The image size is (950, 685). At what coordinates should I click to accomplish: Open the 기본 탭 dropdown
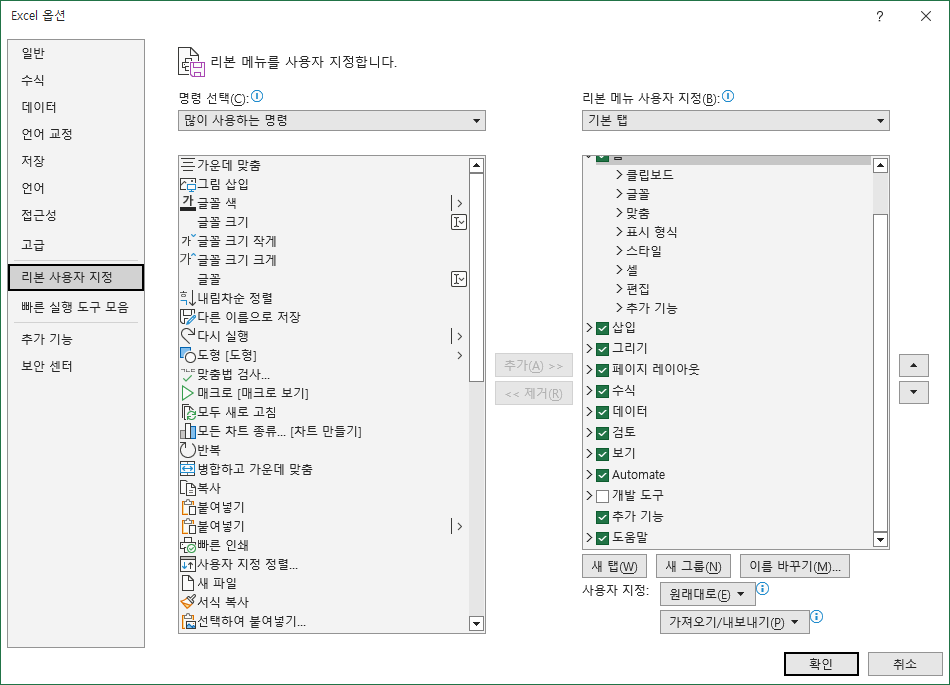(x=736, y=121)
